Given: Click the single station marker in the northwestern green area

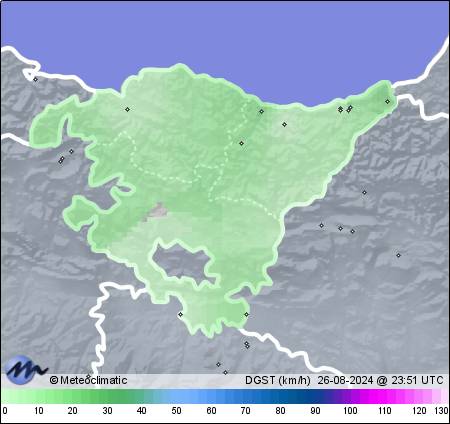Looking at the screenshot, I should (x=127, y=109).
